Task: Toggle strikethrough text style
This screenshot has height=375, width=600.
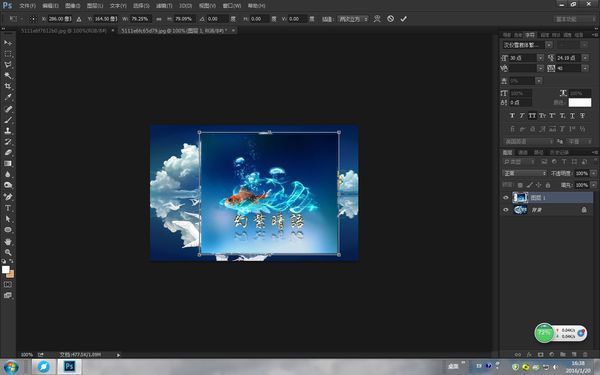Action: 582,116
